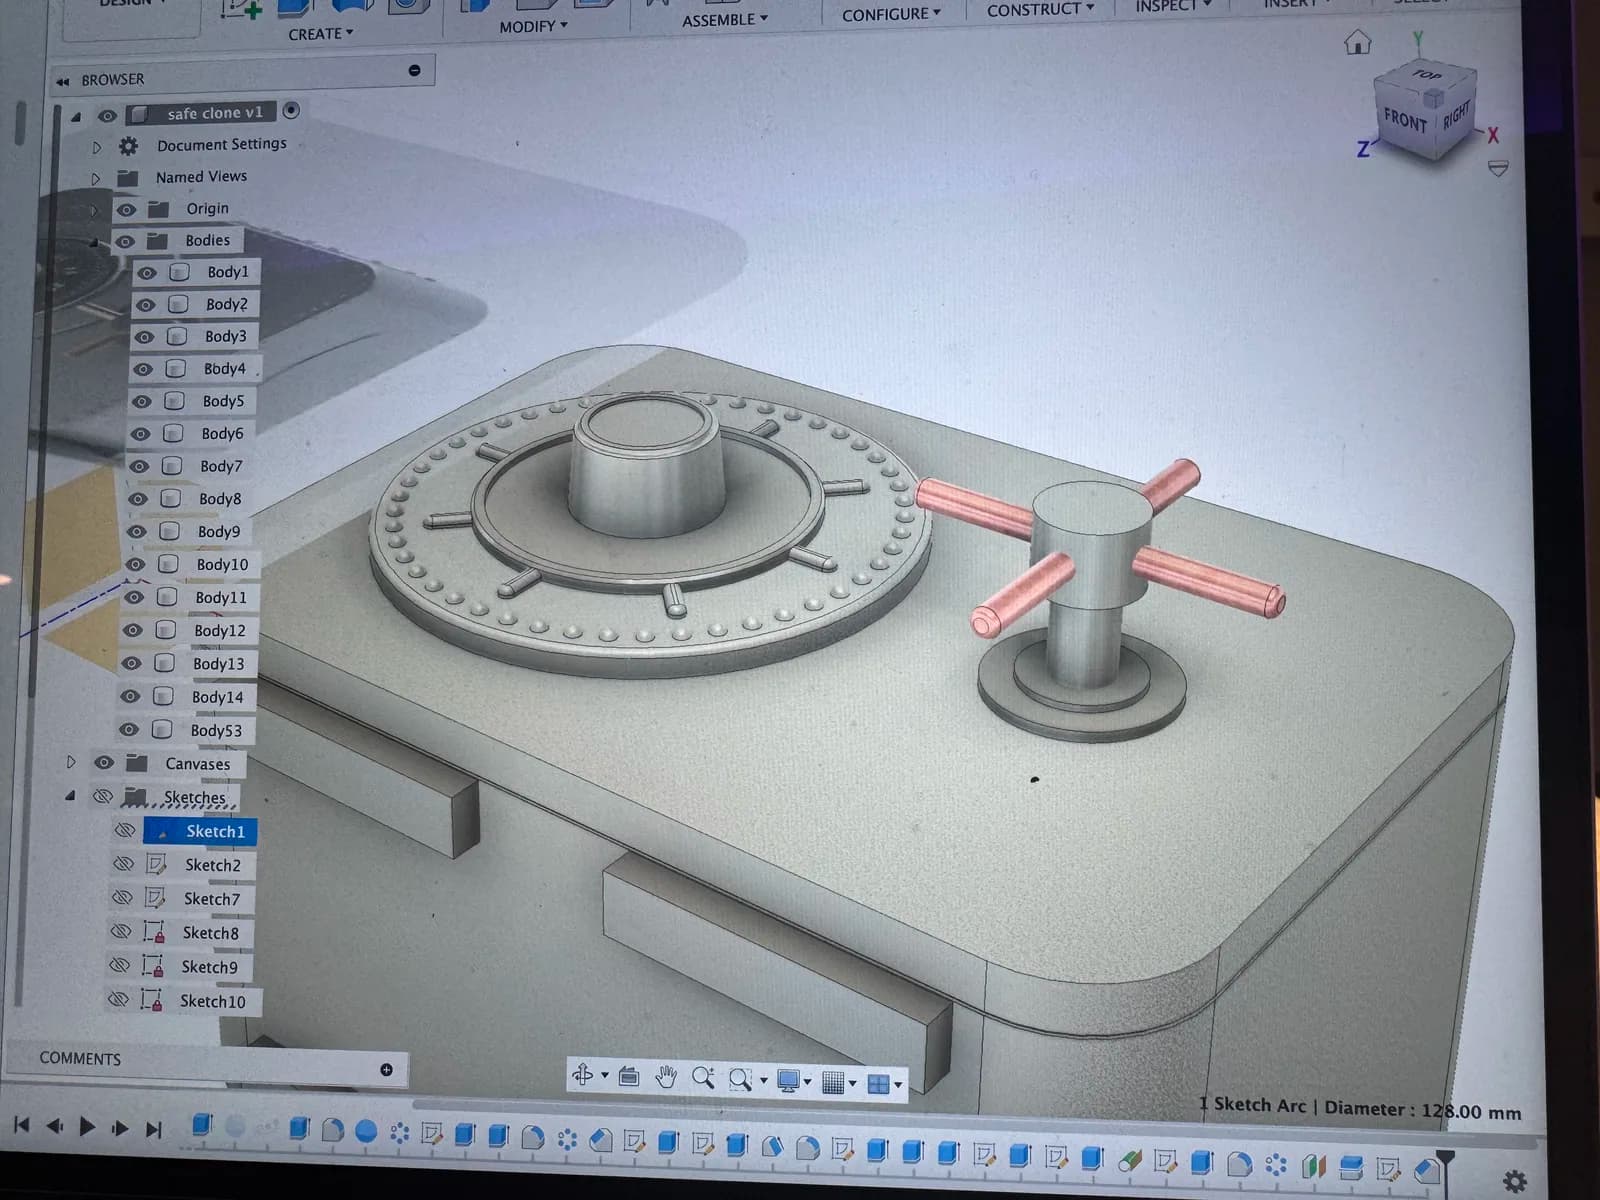This screenshot has width=1600, height=1200.
Task: Expand the Named Views node
Action: 96,179
